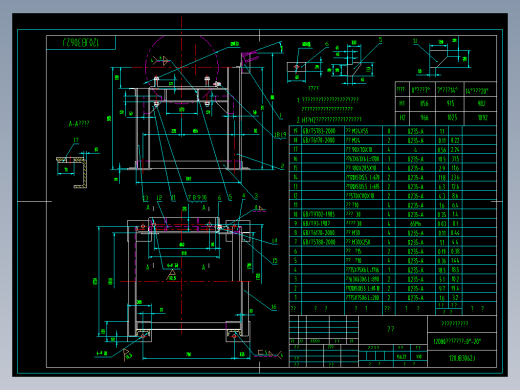
Task: Select part callout "13" below the front view
Action: tap(145, 198)
